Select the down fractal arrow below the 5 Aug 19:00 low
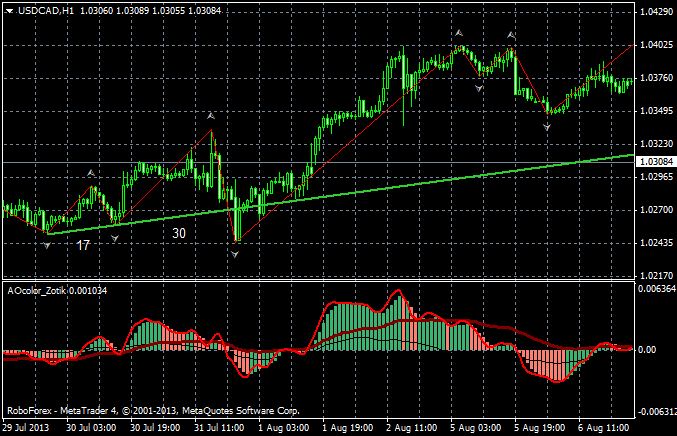Image resolution: width=677 pixels, height=436 pixels. 547,127
